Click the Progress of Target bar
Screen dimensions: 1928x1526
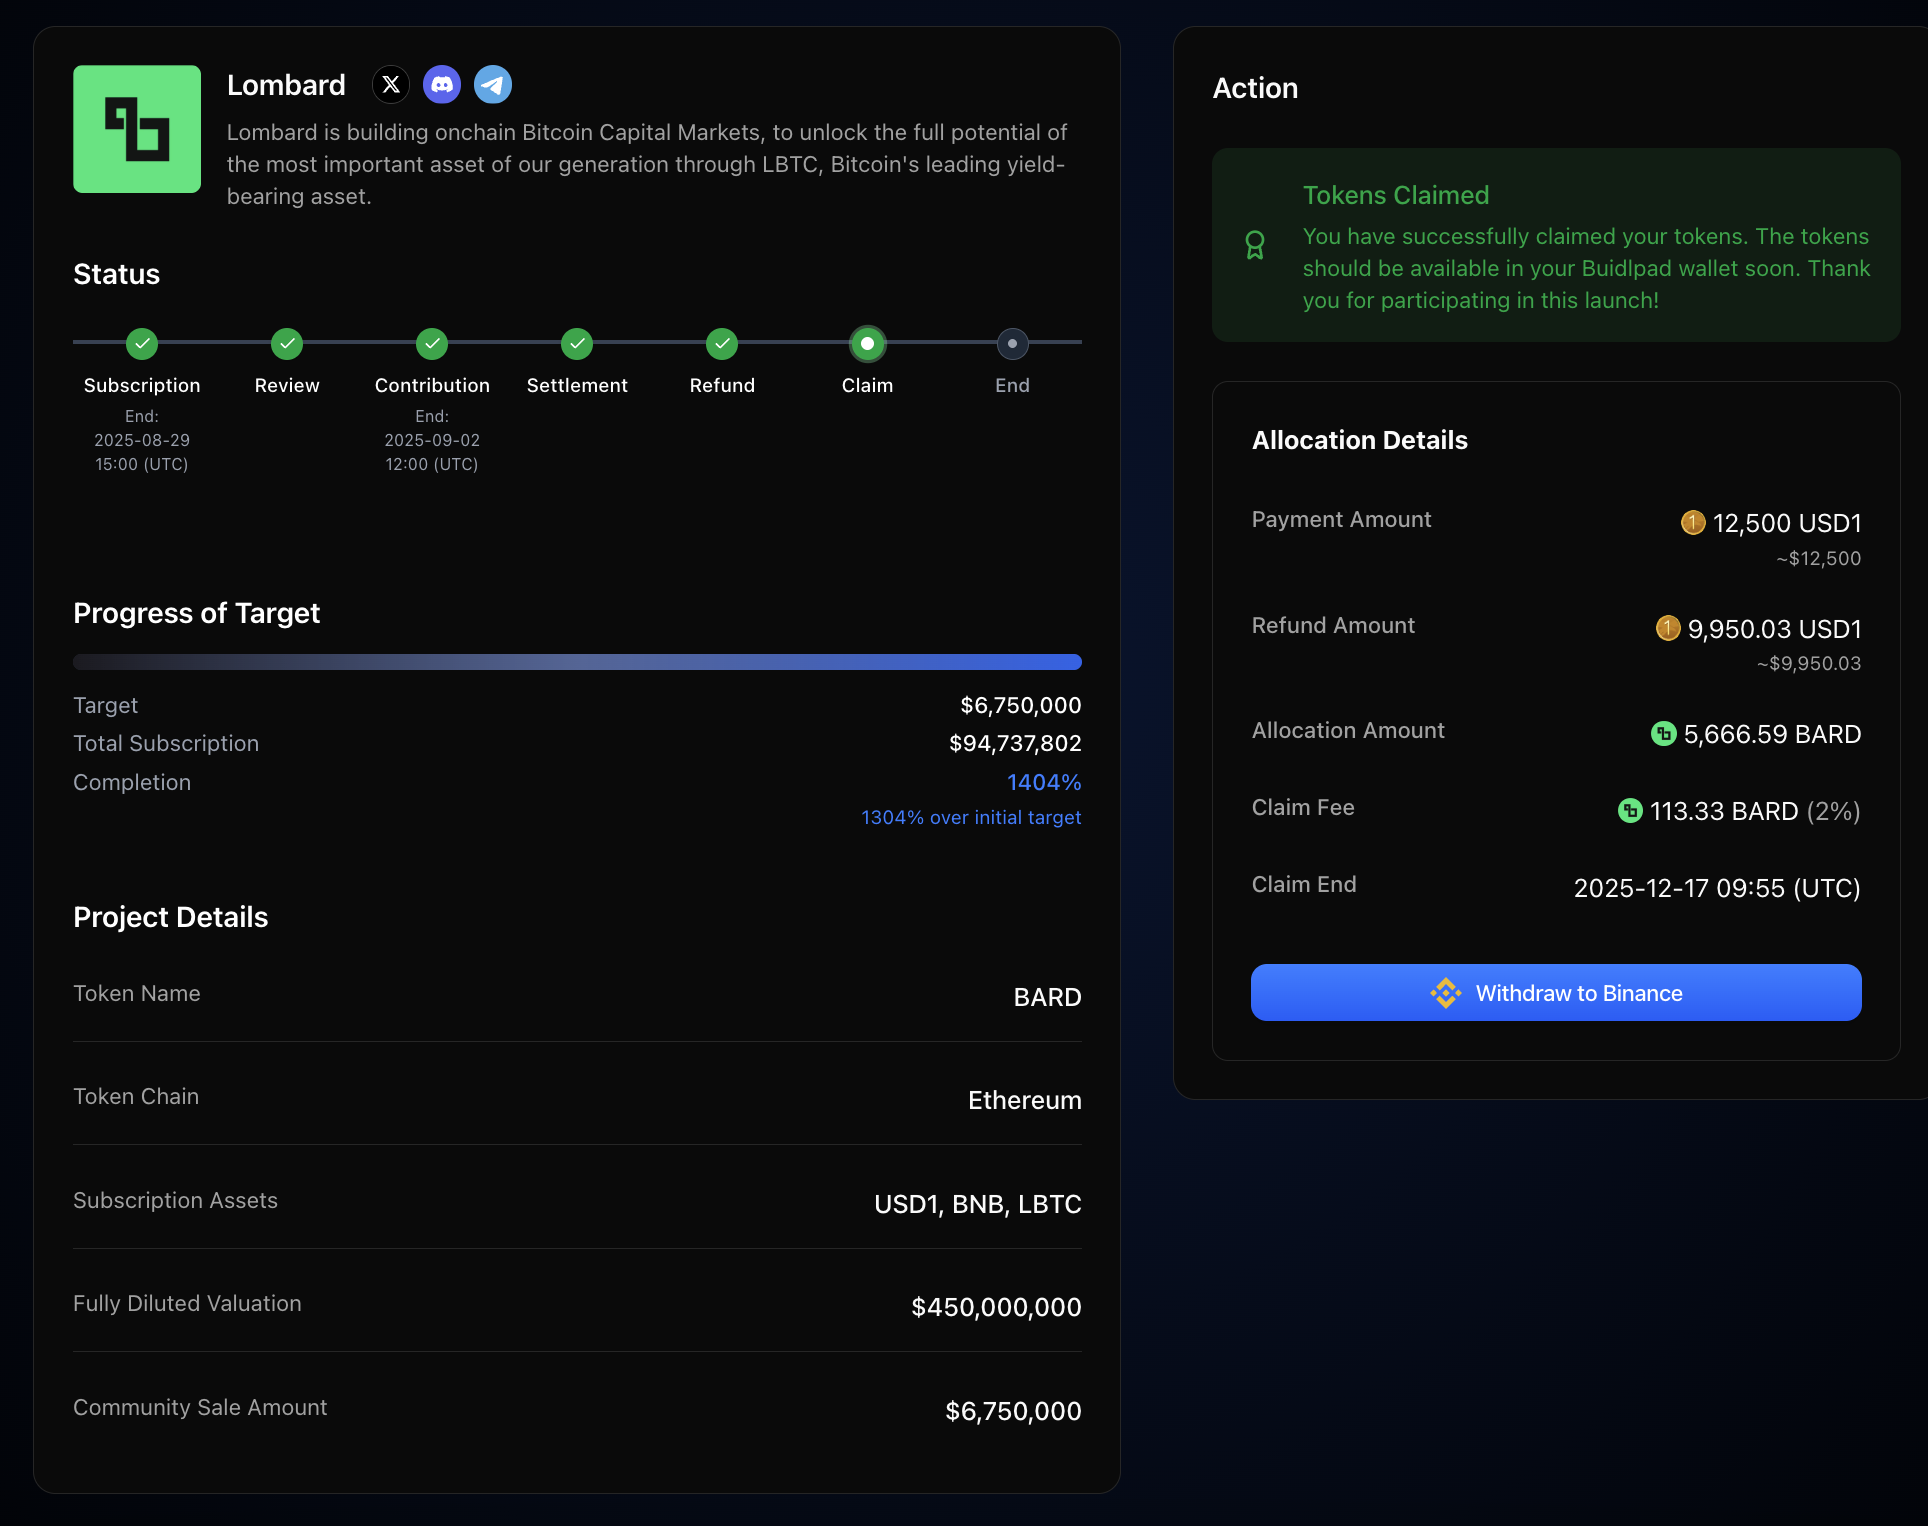[x=577, y=662]
